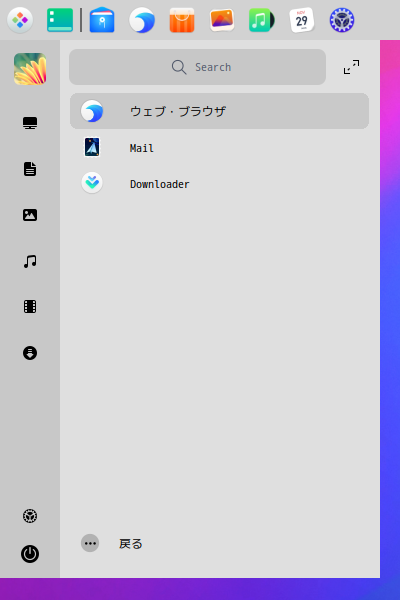Click the Downloader app icon
This screenshot has width=400, height=600.
pos(92,183)
